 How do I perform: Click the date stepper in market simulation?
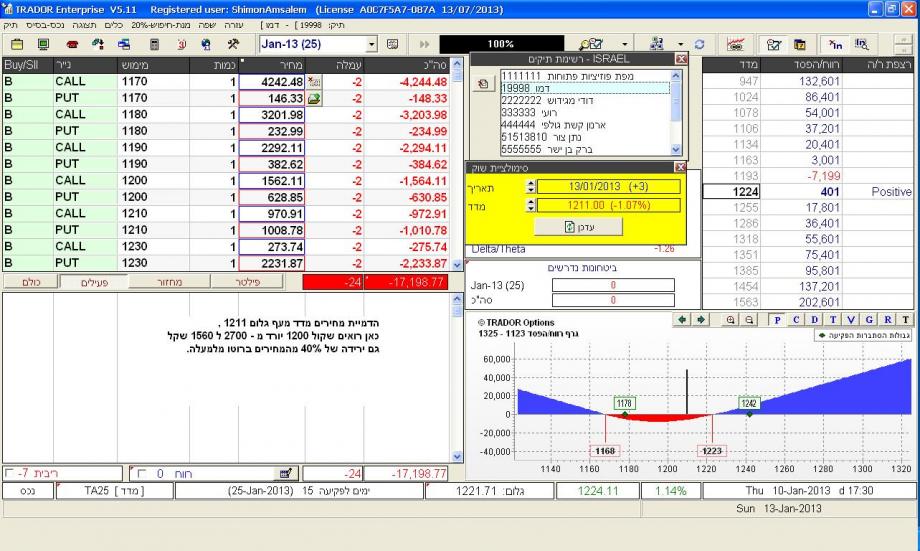click(x=530, y=186)
